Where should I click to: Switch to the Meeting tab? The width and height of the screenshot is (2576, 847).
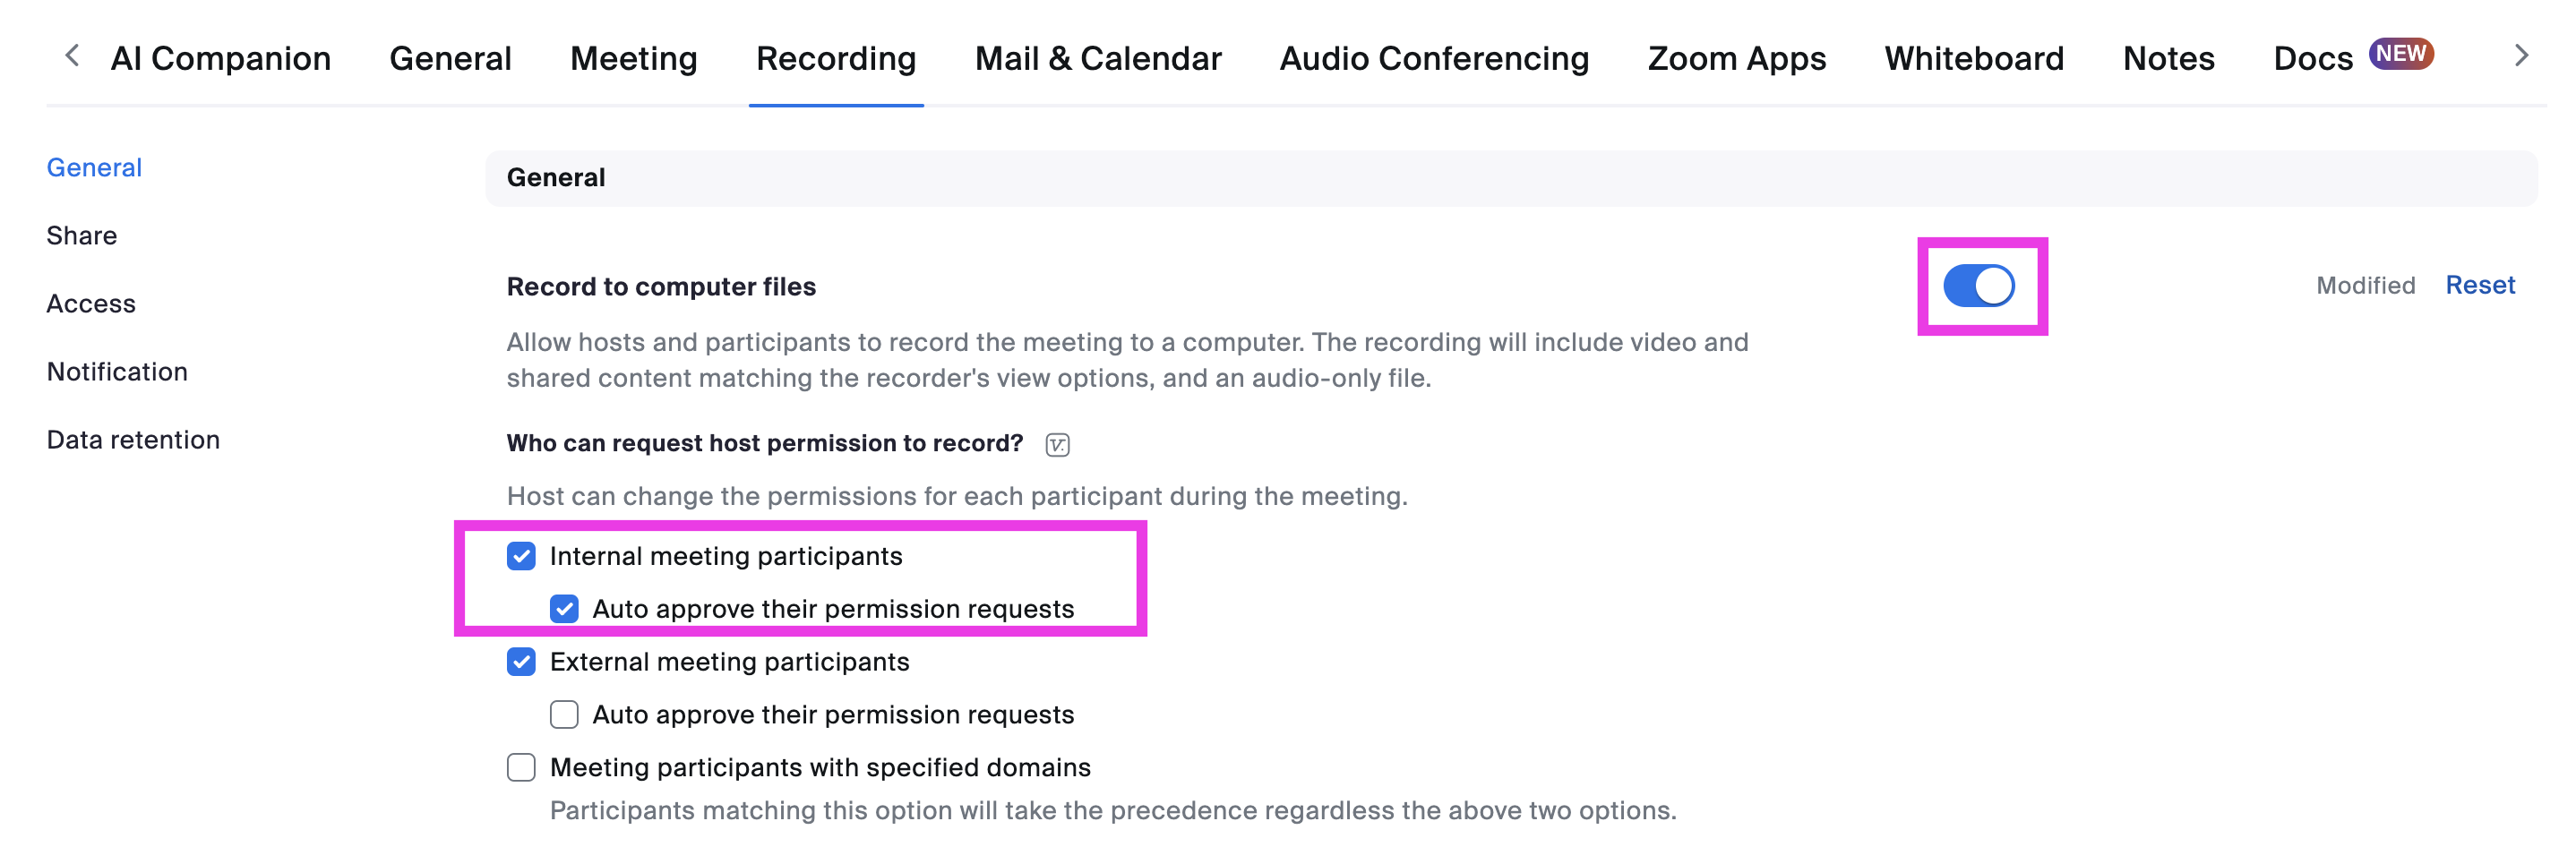(633, 58)
